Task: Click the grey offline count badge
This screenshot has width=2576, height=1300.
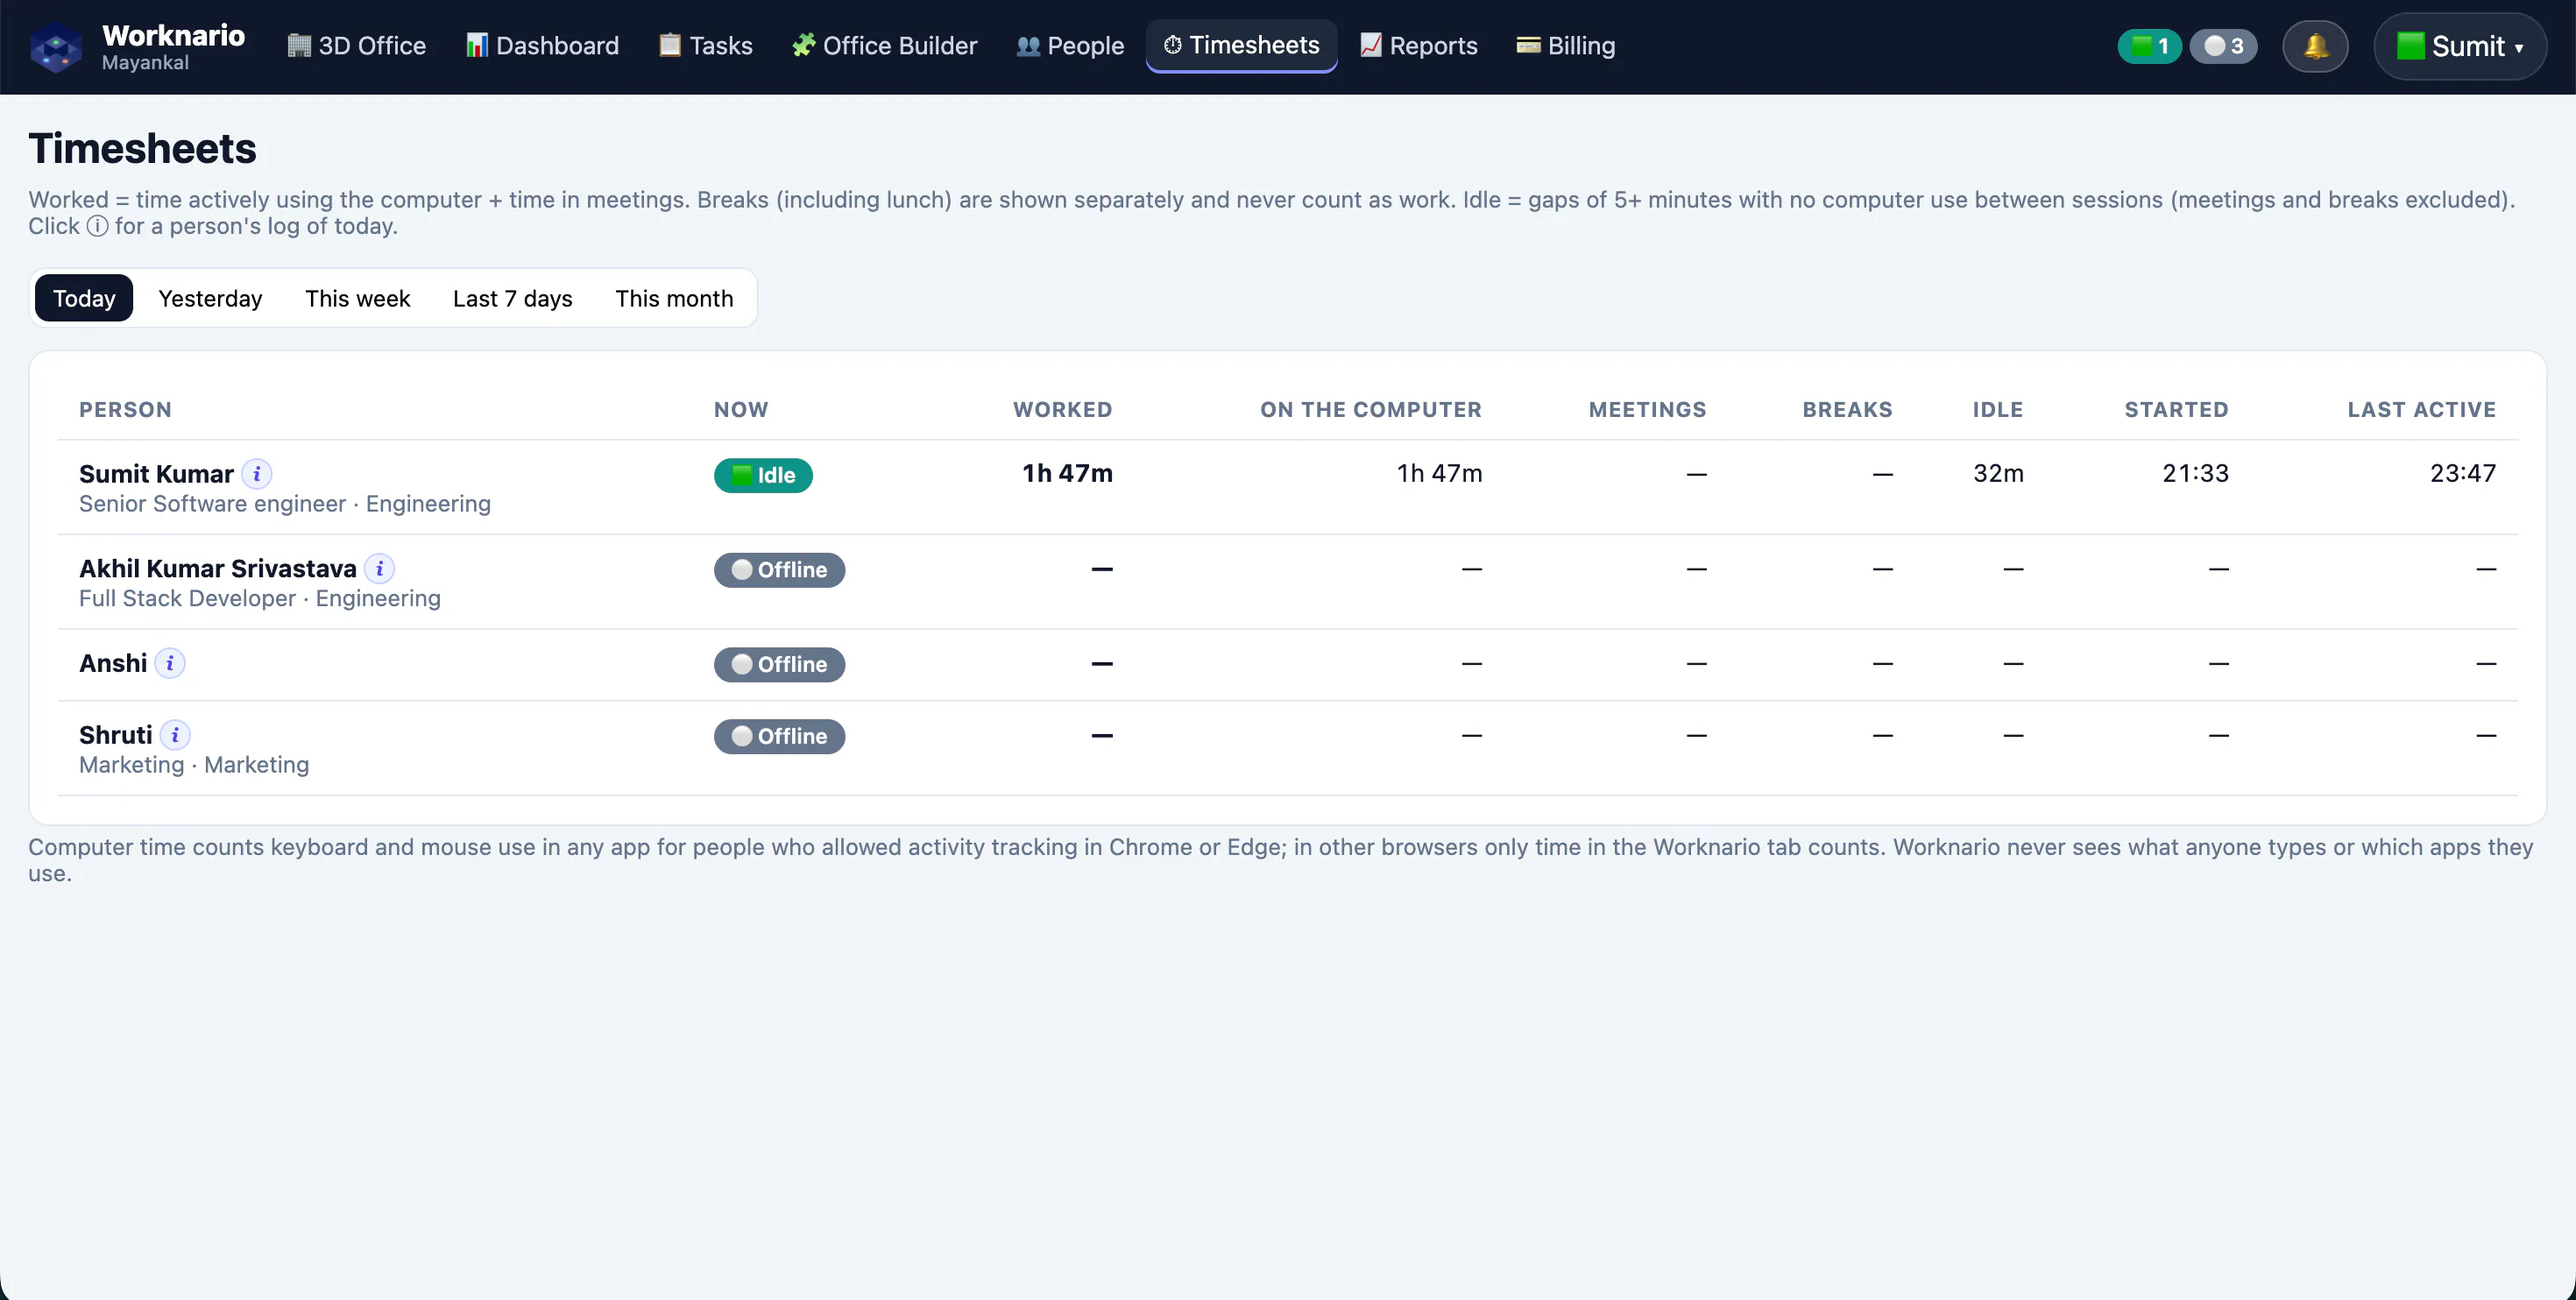Action: (2223, 46)
